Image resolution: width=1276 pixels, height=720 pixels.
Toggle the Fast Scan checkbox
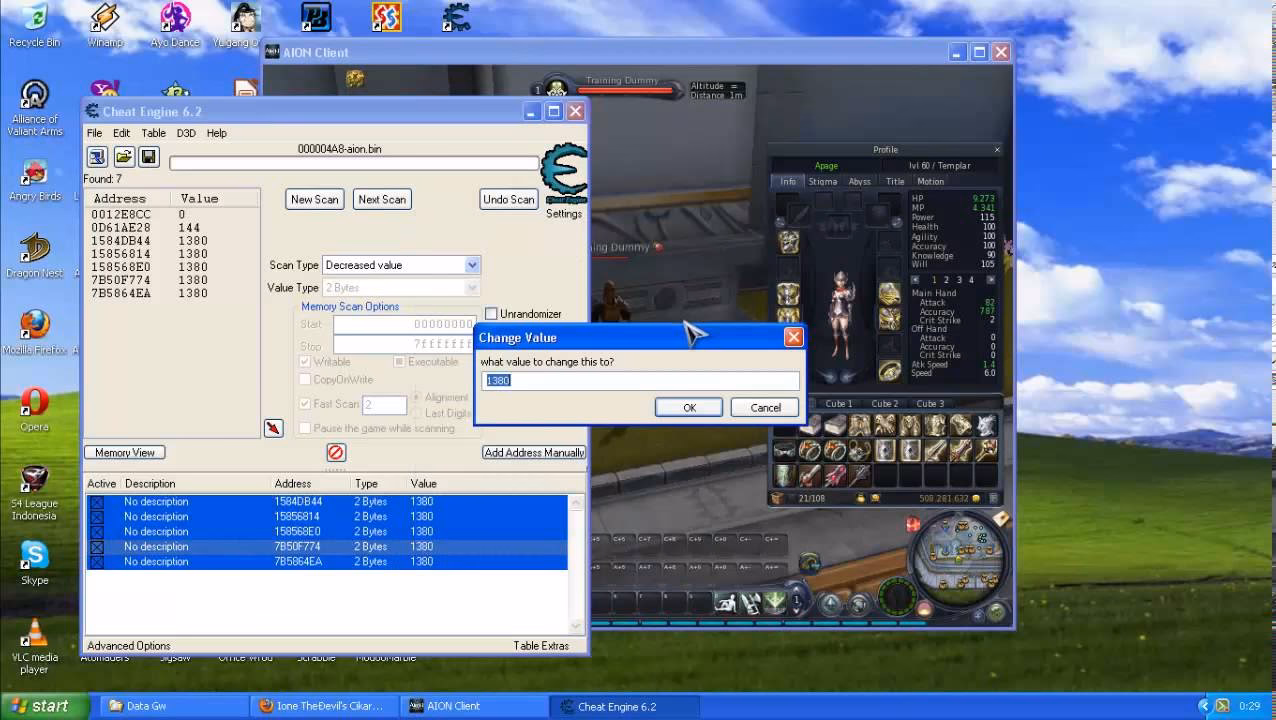click(306, 404)
